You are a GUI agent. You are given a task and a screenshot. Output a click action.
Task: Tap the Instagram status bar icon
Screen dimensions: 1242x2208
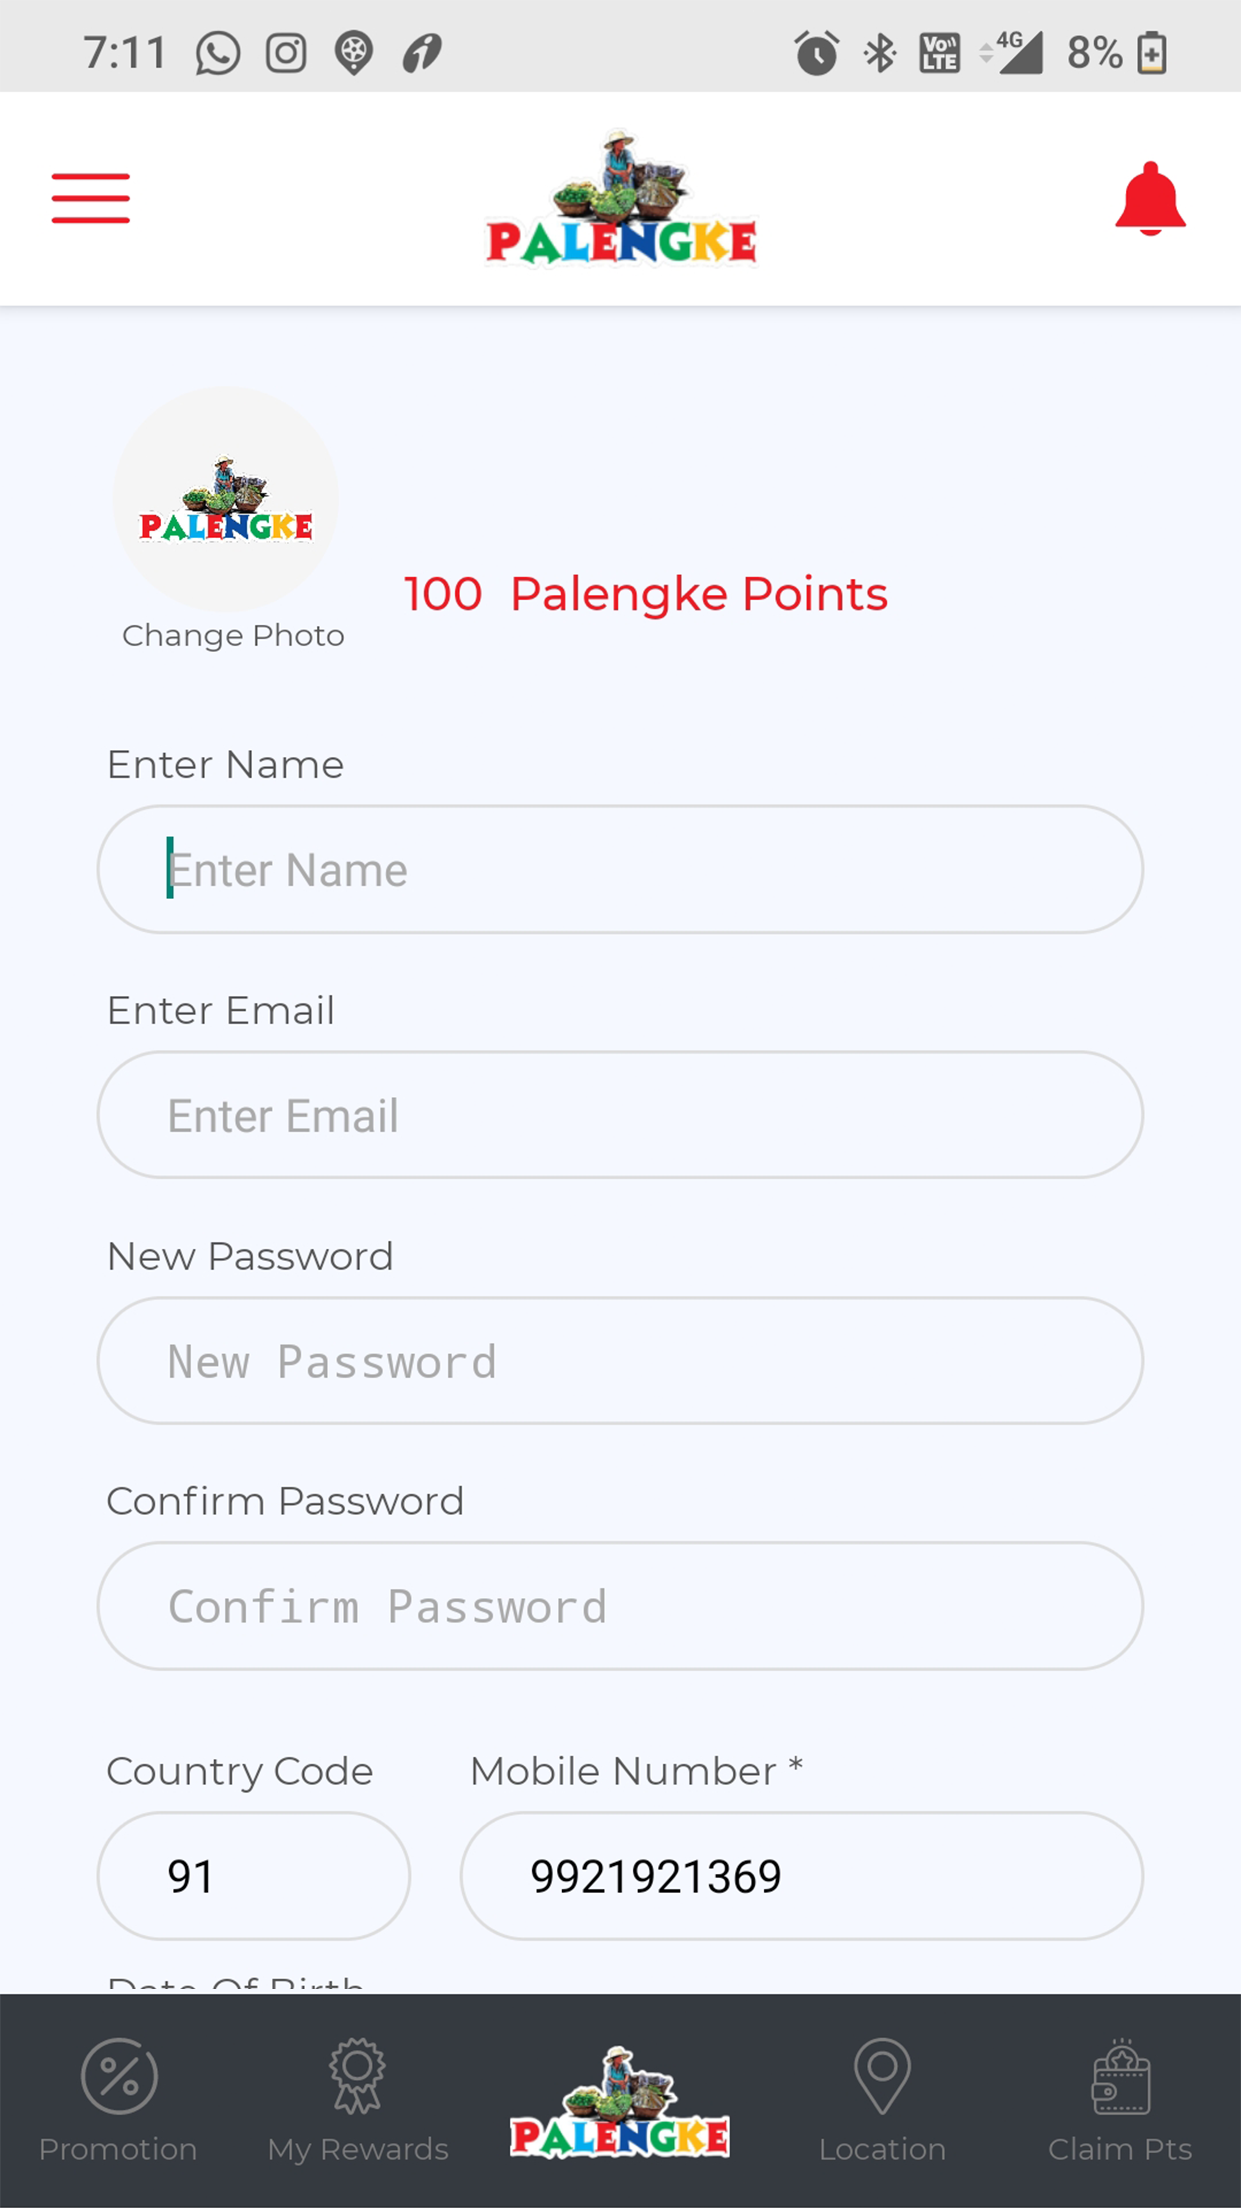point(286,53)
